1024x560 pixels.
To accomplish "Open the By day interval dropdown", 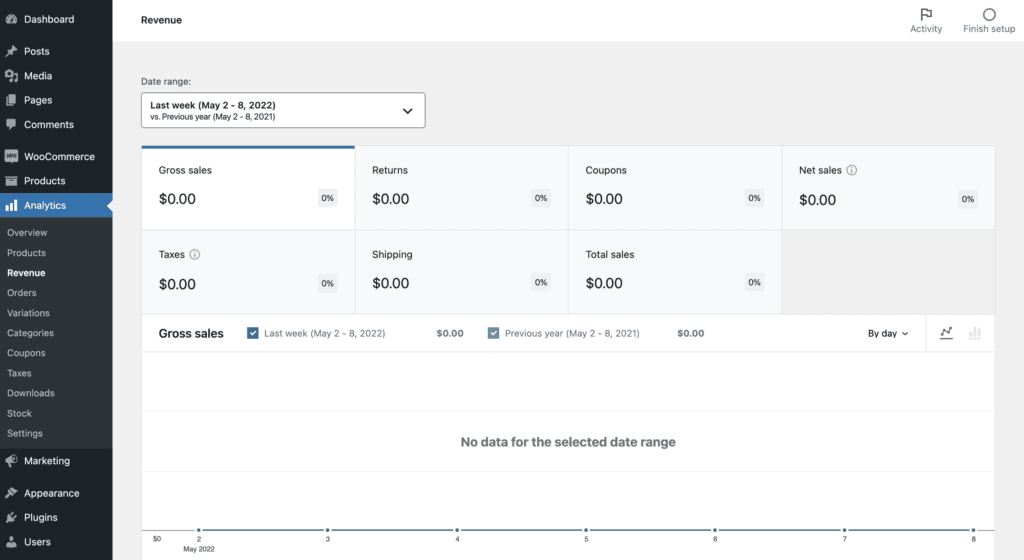I will tap(888, 334).
